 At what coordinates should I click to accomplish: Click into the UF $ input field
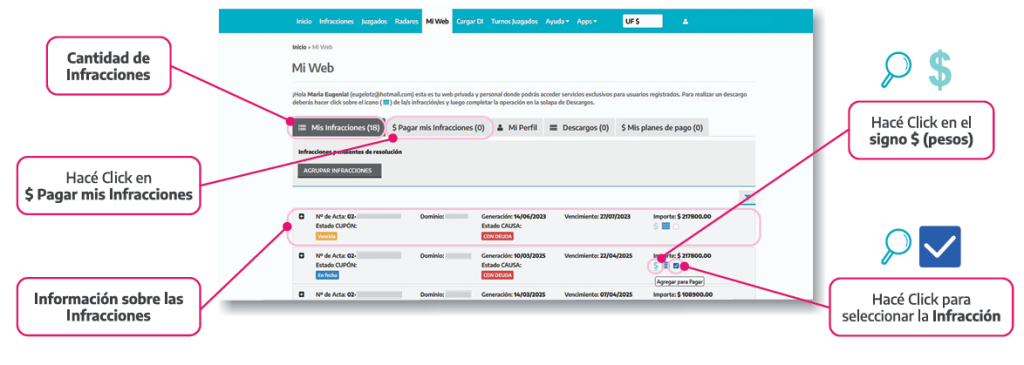(x=643, y=22)
